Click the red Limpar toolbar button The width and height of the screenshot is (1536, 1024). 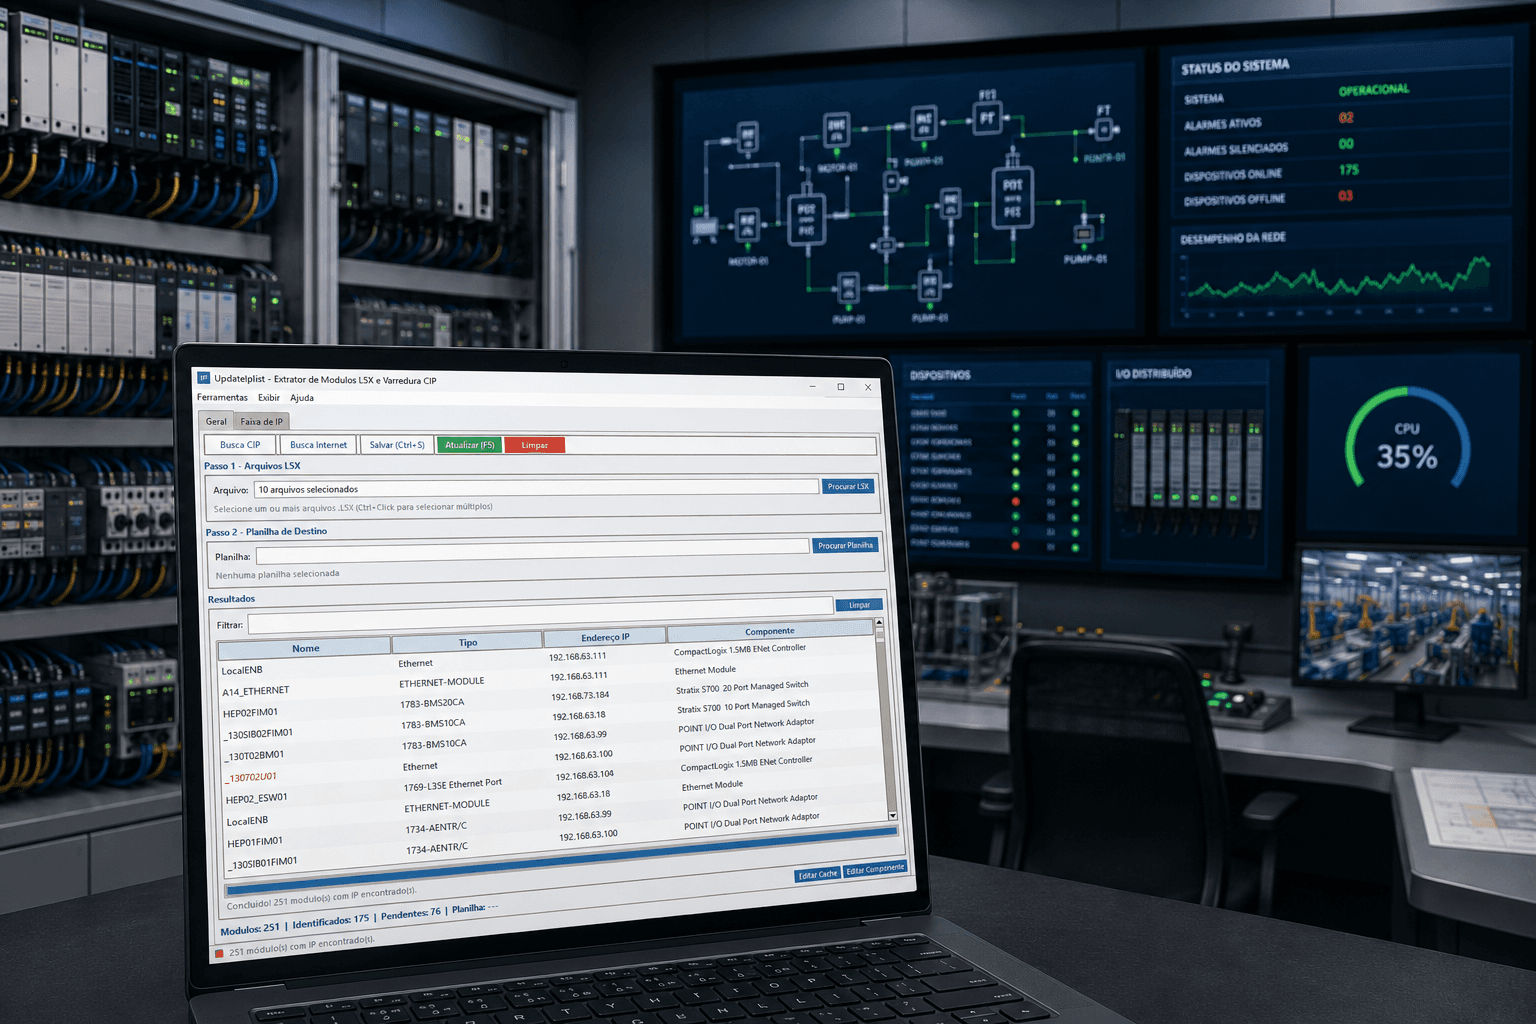pyautogui.click(x=535, y=445)
